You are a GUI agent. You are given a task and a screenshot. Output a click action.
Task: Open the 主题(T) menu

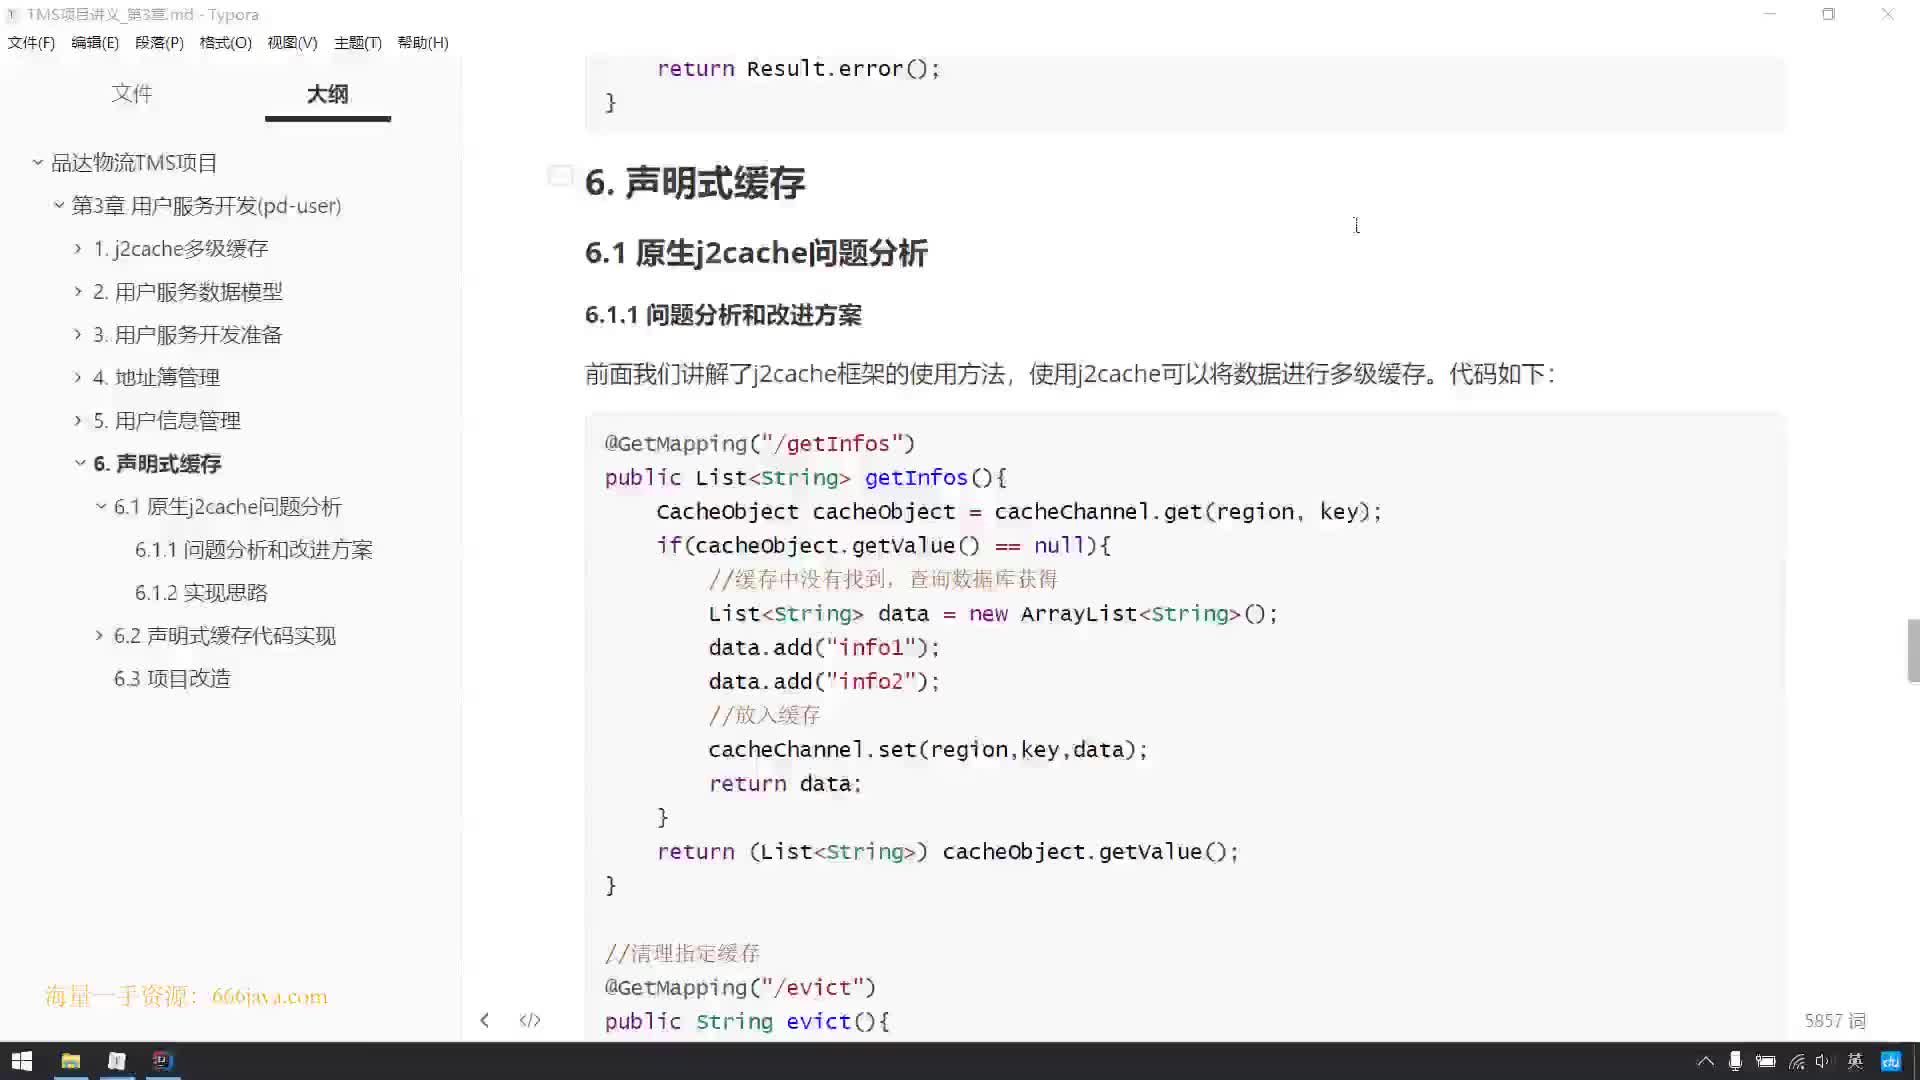(x=357, y=42)
